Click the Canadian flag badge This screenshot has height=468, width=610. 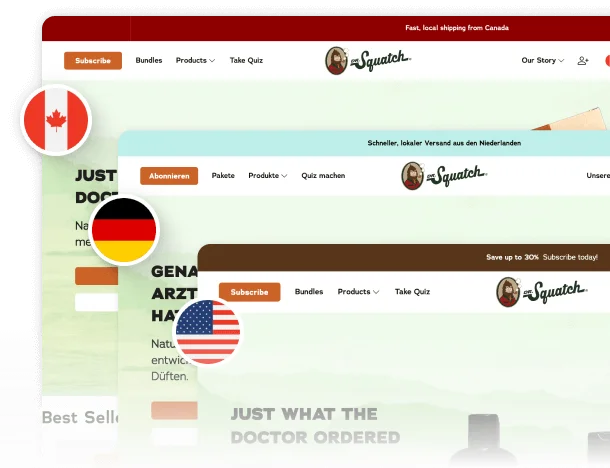pos(56,120)
